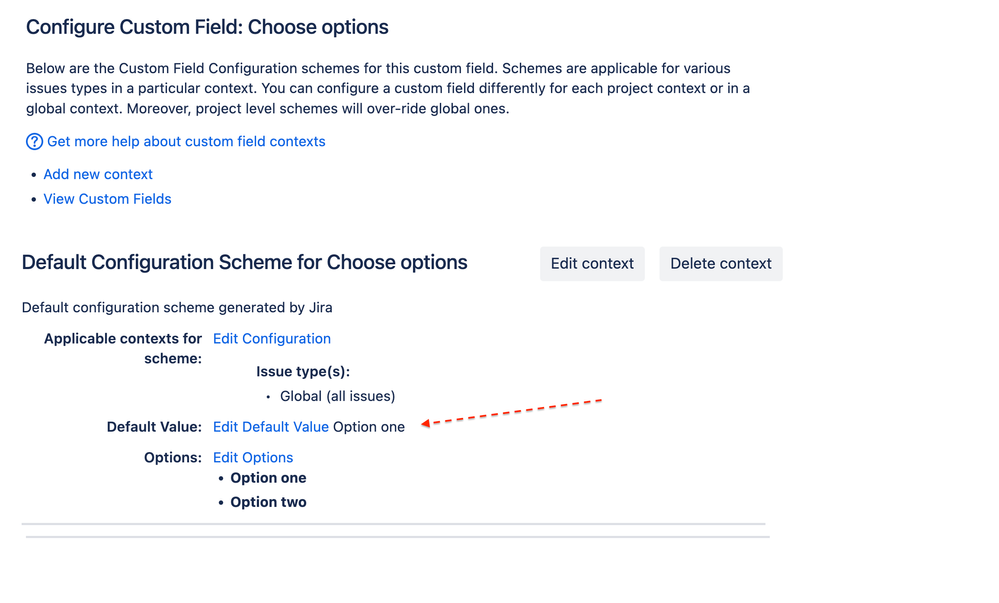Select 'Option one' in the options list
This screenshot has height=603, width=999.
268,478
